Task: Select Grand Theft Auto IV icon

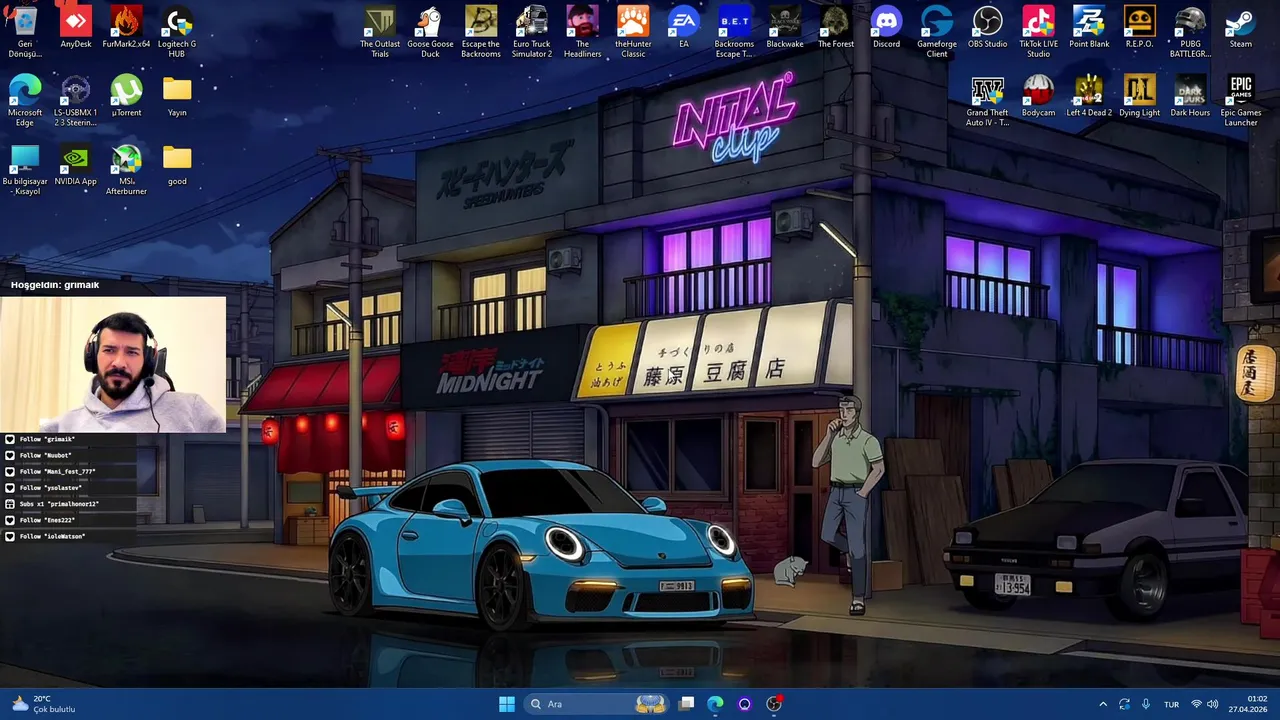Action: click(x=988, y=101)
